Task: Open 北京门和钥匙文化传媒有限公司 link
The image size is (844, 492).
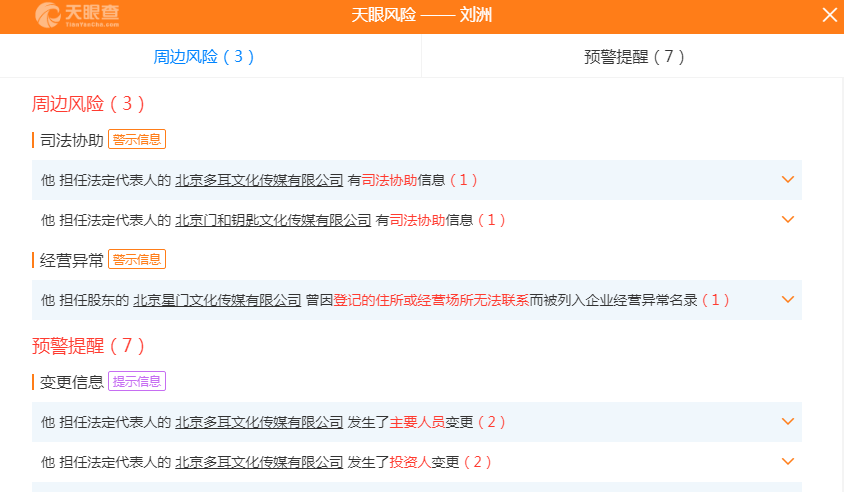Action: (x=273, y=220)
